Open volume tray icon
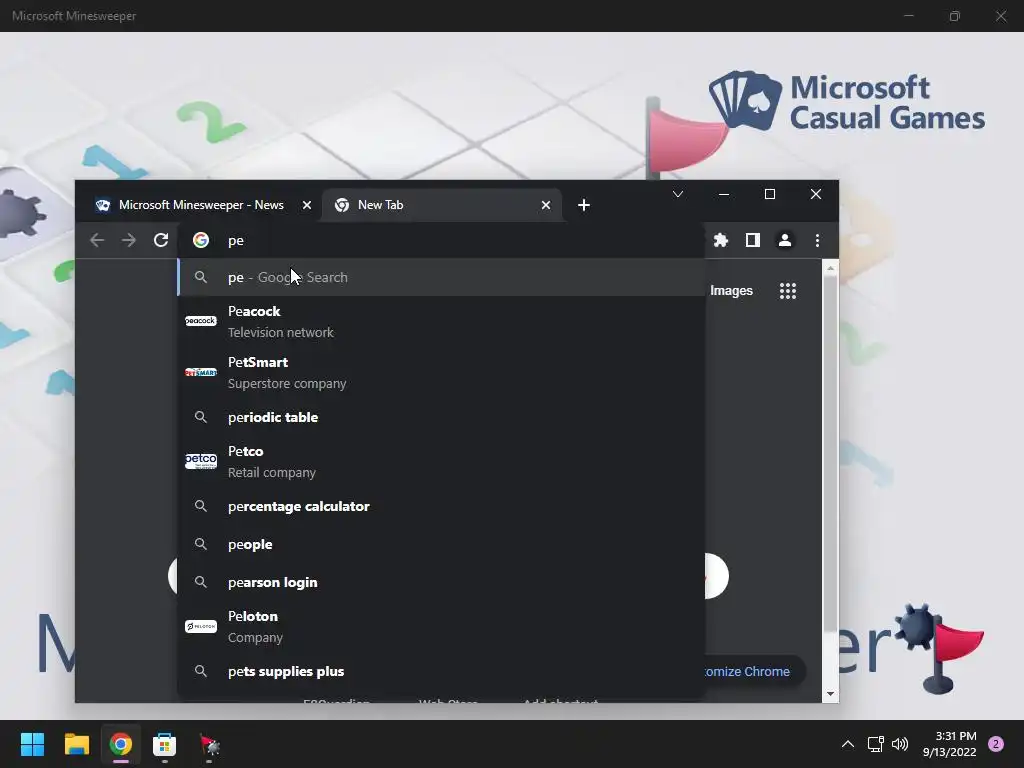Viewport: 1024px width, 768px height. [x=900, y=744]
